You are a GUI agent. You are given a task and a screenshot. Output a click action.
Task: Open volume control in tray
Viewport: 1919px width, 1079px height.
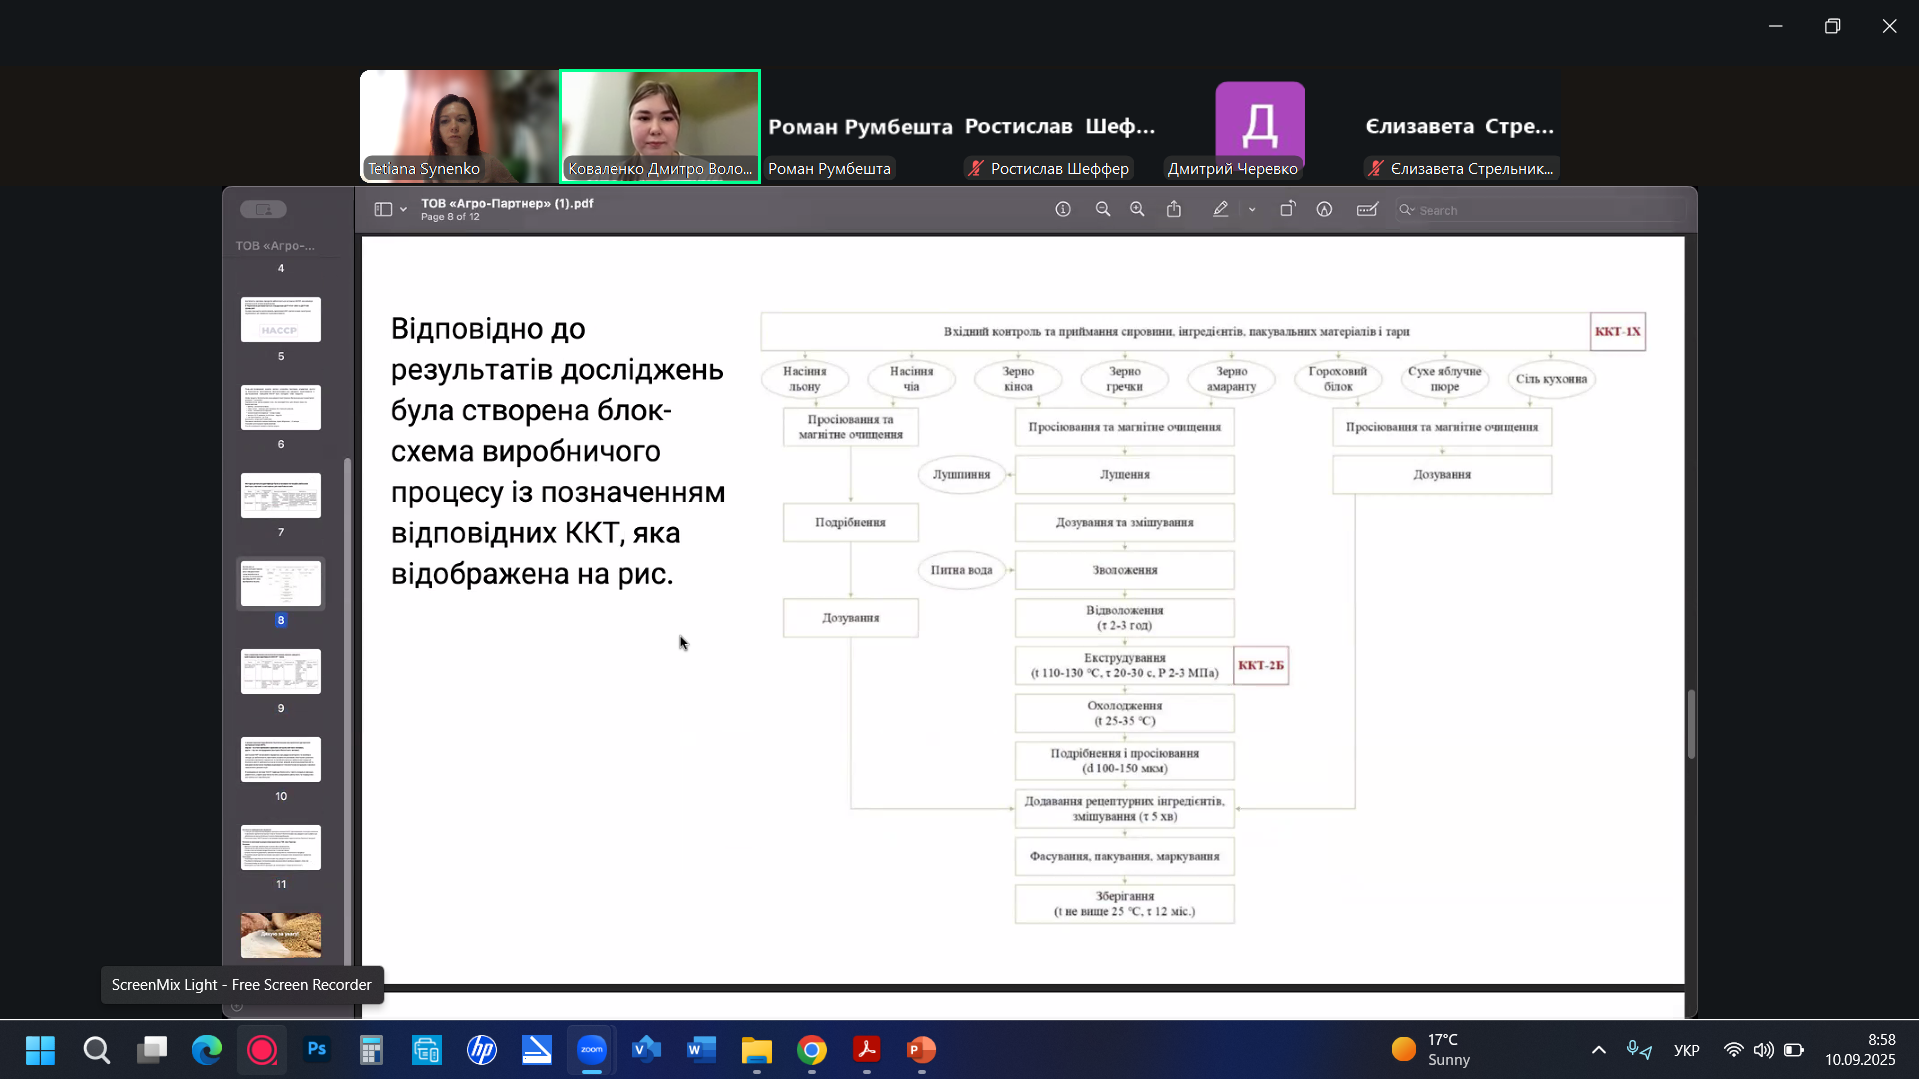1764,1050
